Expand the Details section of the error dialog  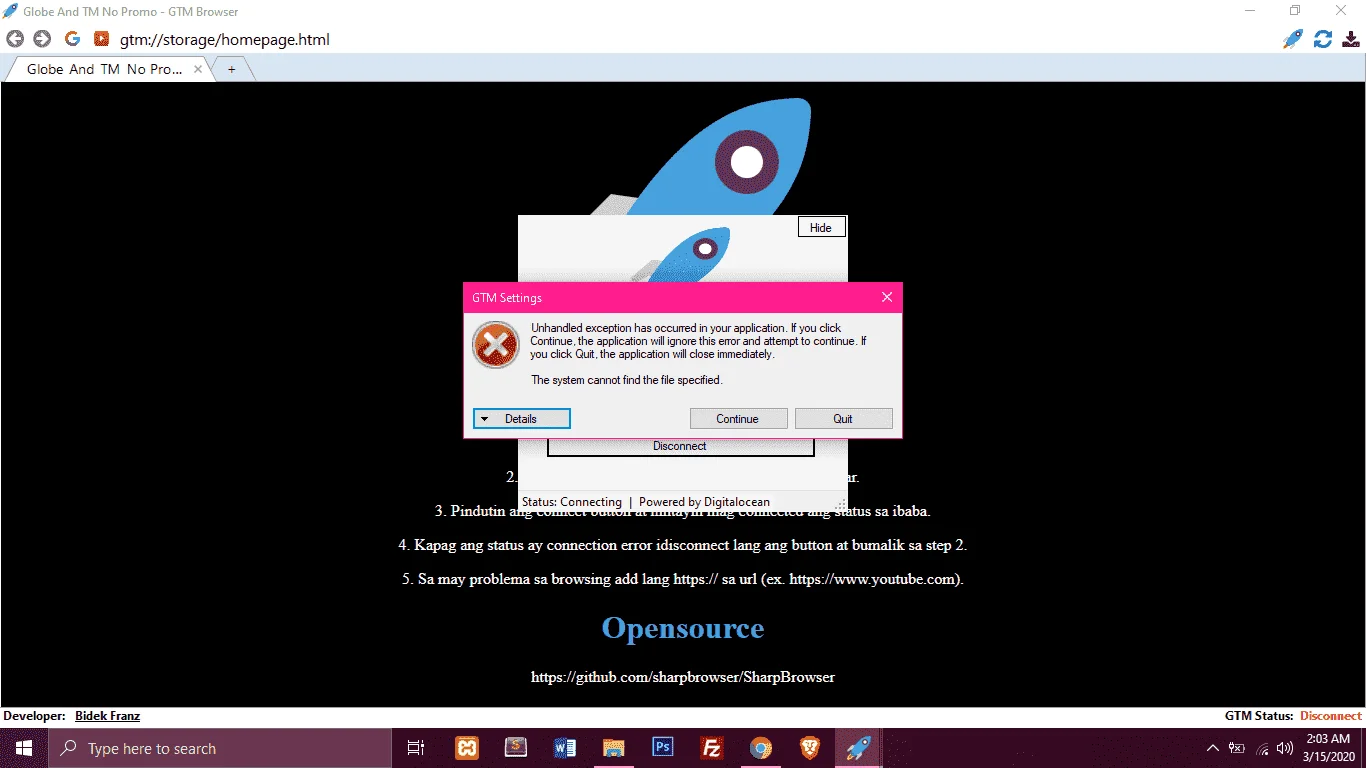coord(521,419)
